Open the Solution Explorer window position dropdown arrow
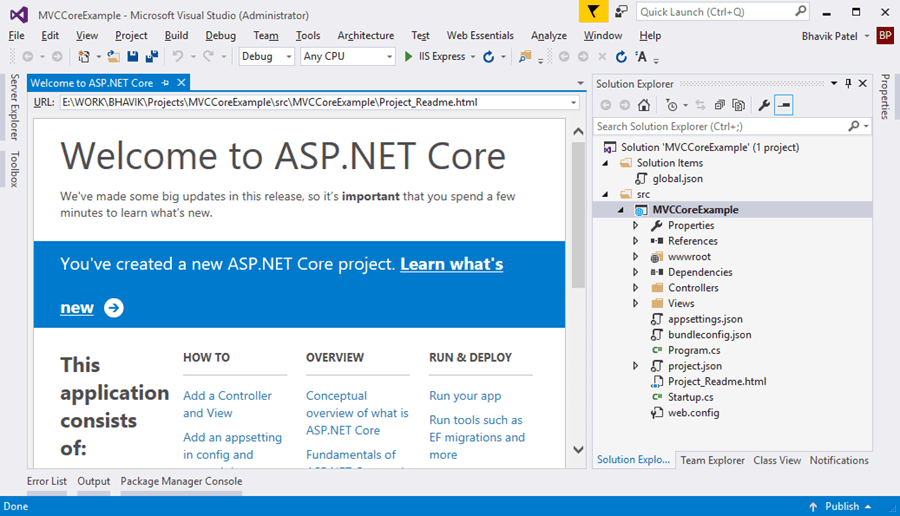Viewport: 900px width, 516px height. point(834,83)
